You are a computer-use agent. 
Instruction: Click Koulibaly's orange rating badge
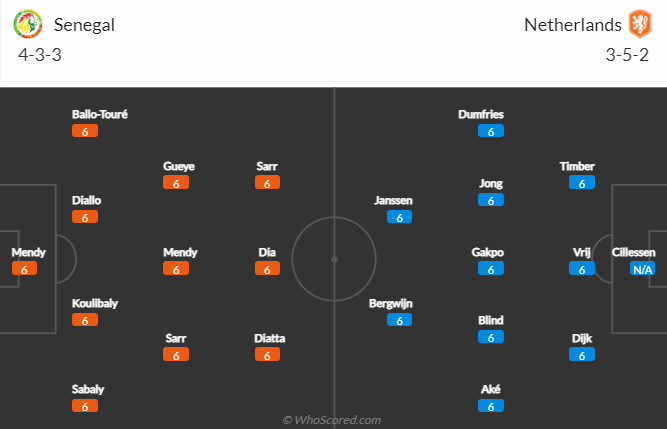coord(85,320)
